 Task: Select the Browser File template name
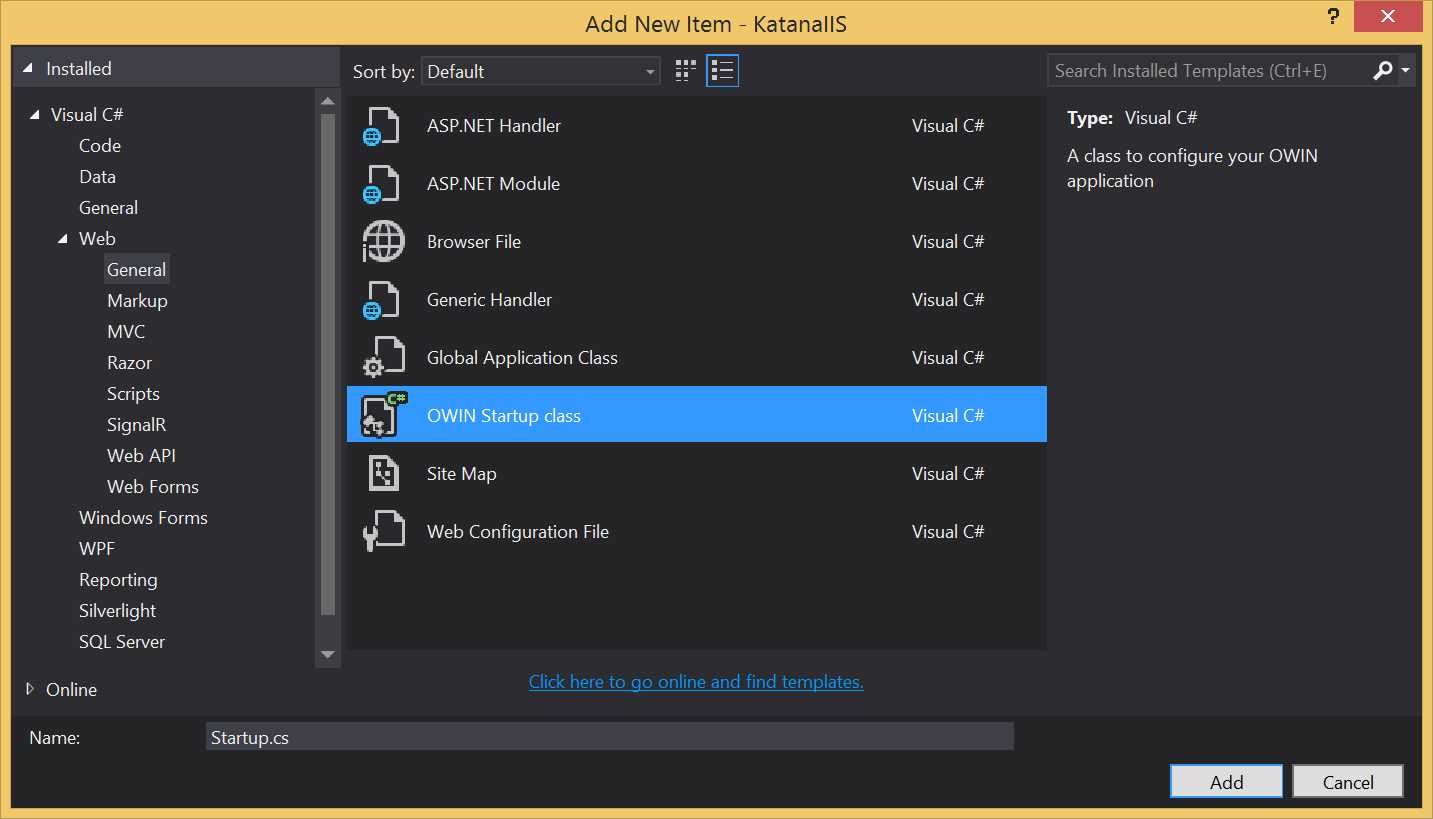474,242
